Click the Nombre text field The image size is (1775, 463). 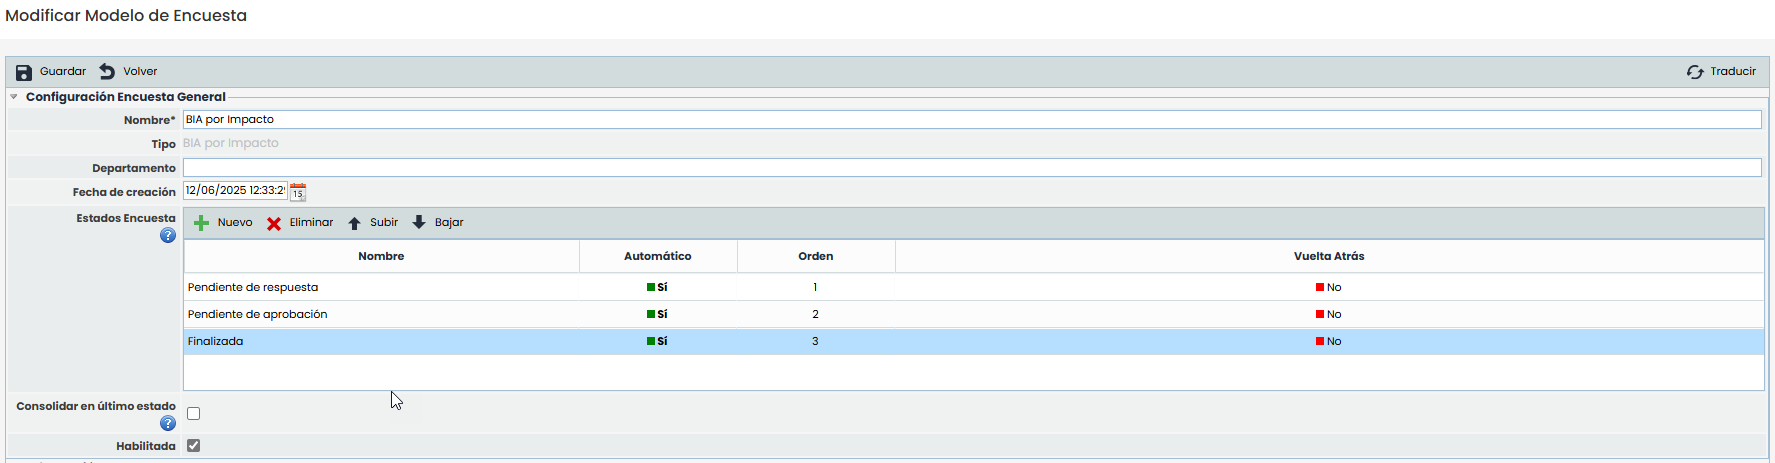click(970, 120)
